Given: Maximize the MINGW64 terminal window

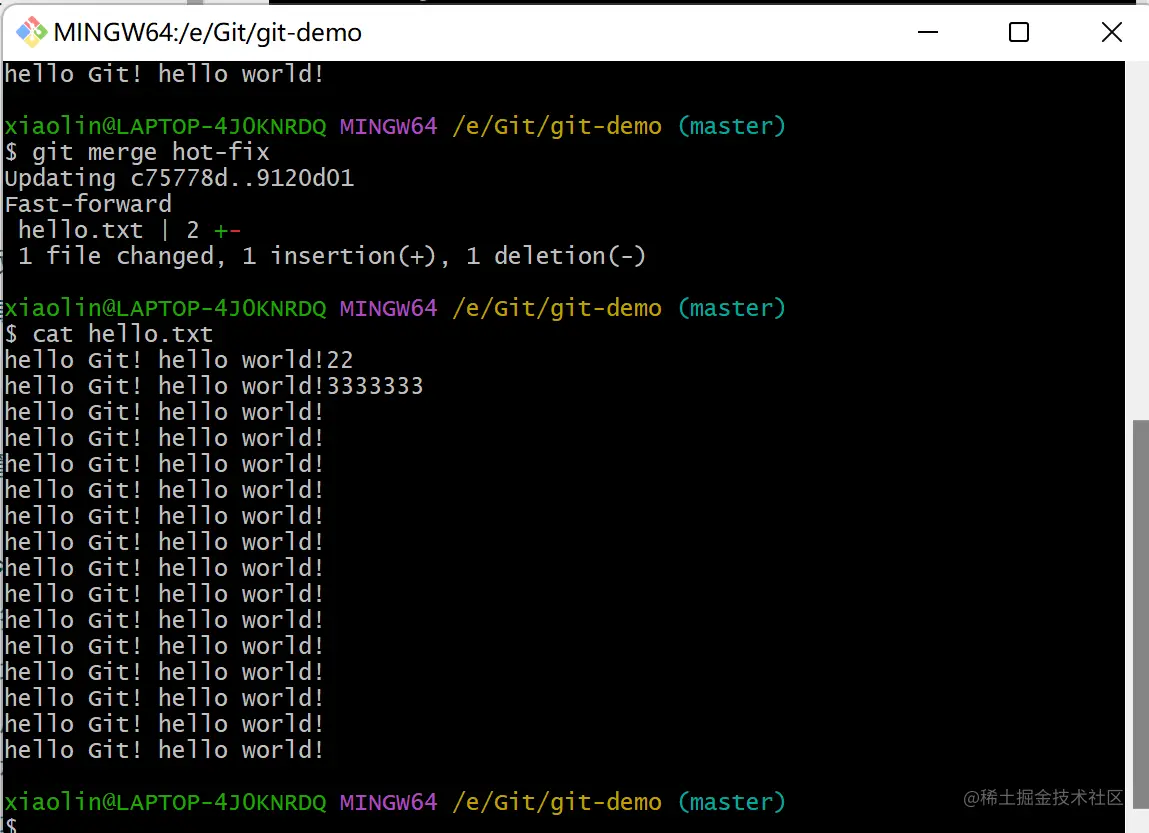Looking at the screenshot, I should (1019, 32).
